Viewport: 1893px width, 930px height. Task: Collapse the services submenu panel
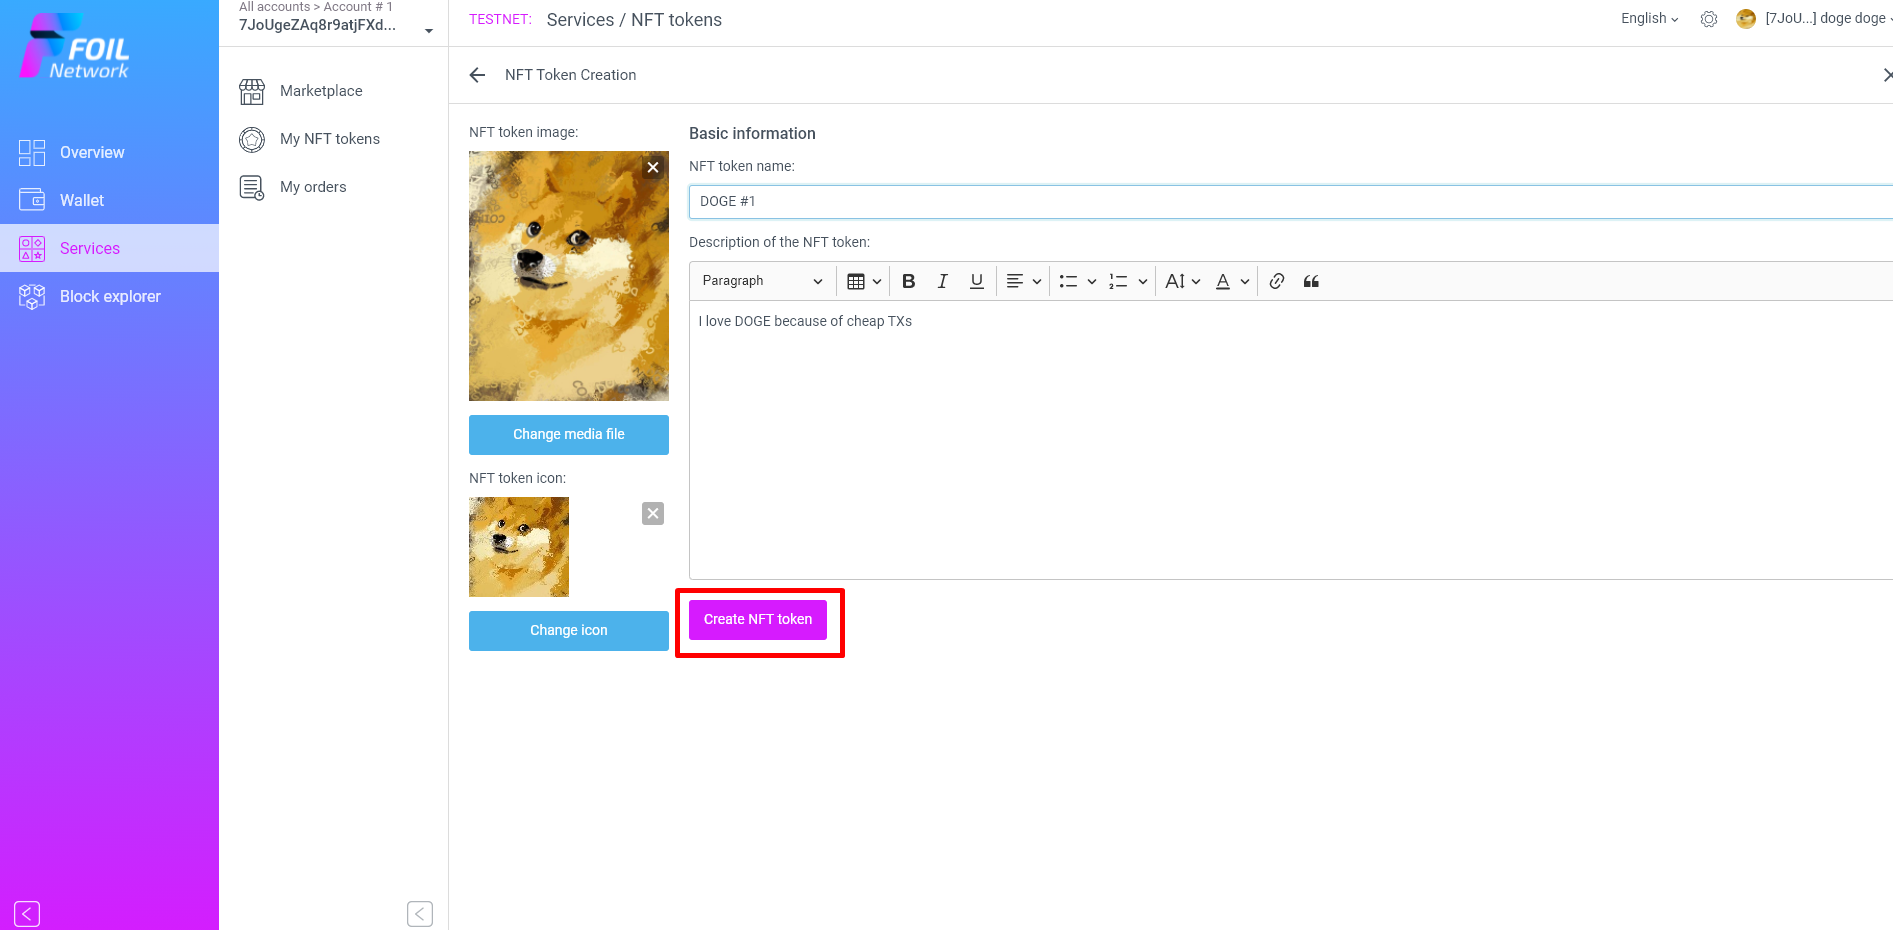420,913
